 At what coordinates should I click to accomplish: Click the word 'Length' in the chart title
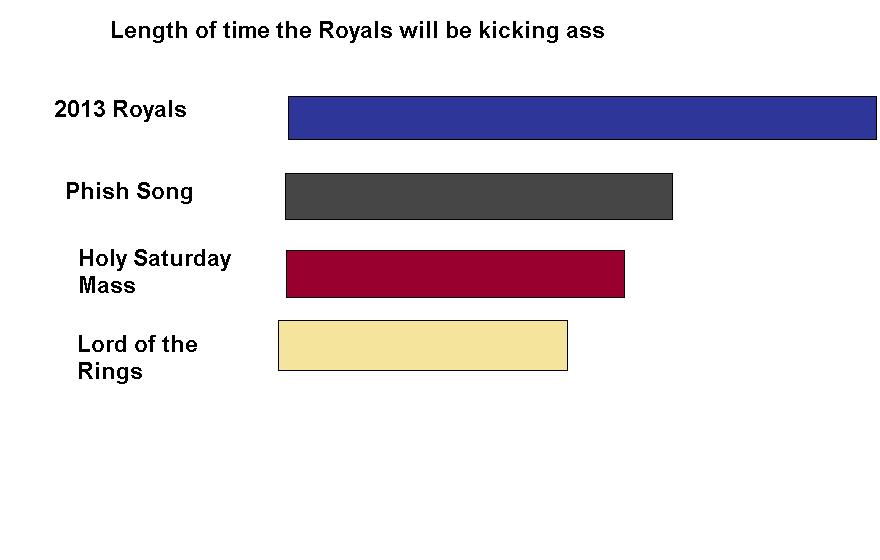(149, 30)
